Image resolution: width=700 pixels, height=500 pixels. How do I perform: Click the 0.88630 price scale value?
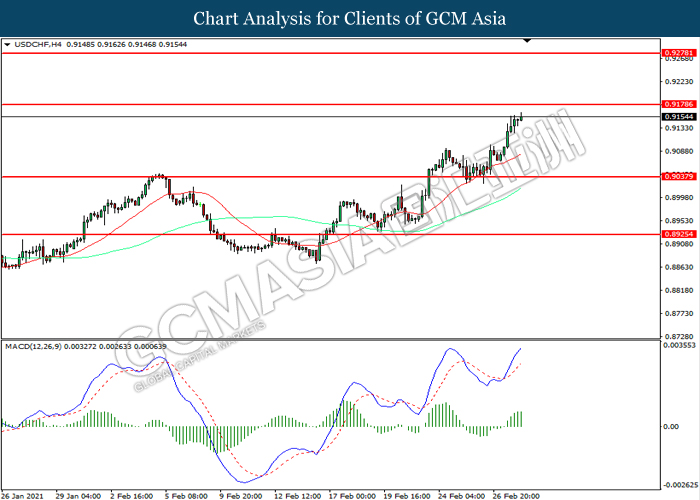point(679,267)
